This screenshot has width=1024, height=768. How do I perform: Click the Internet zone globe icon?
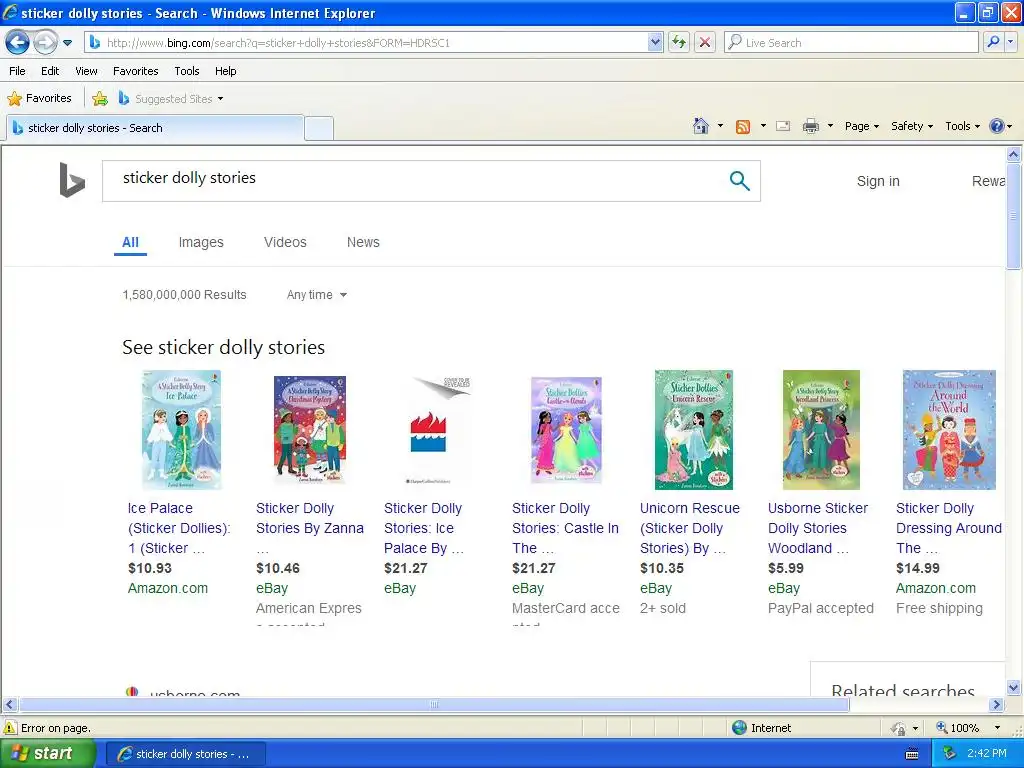pos(739,728)
